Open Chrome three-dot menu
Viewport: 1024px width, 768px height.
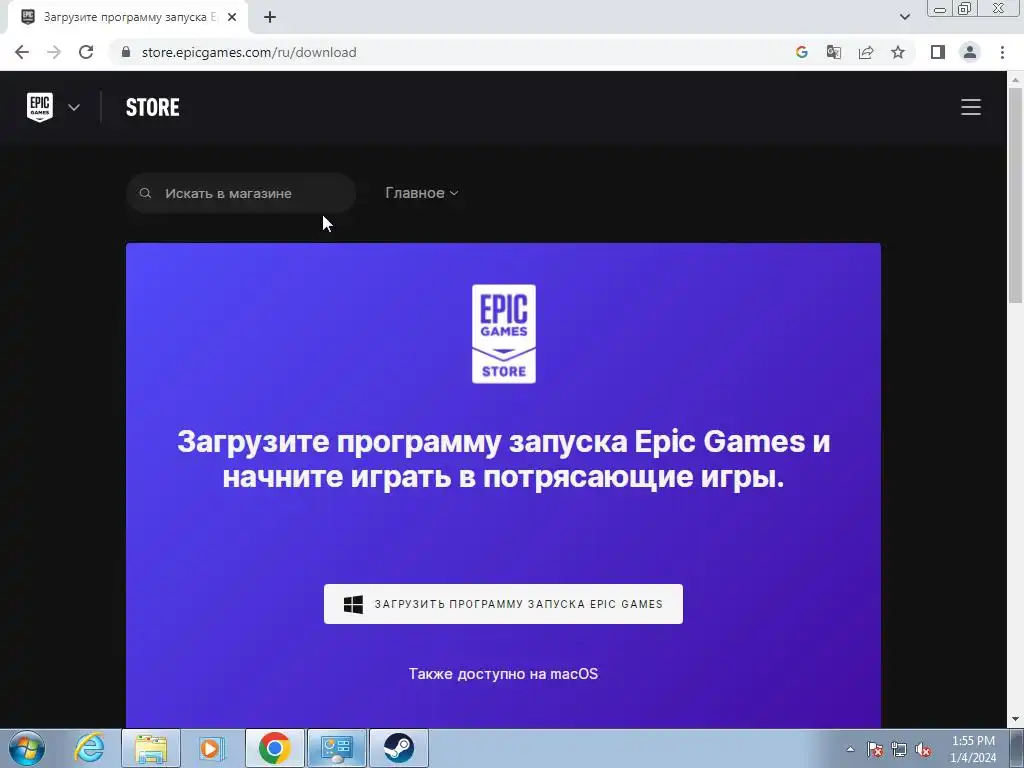tap(1002, 52)
